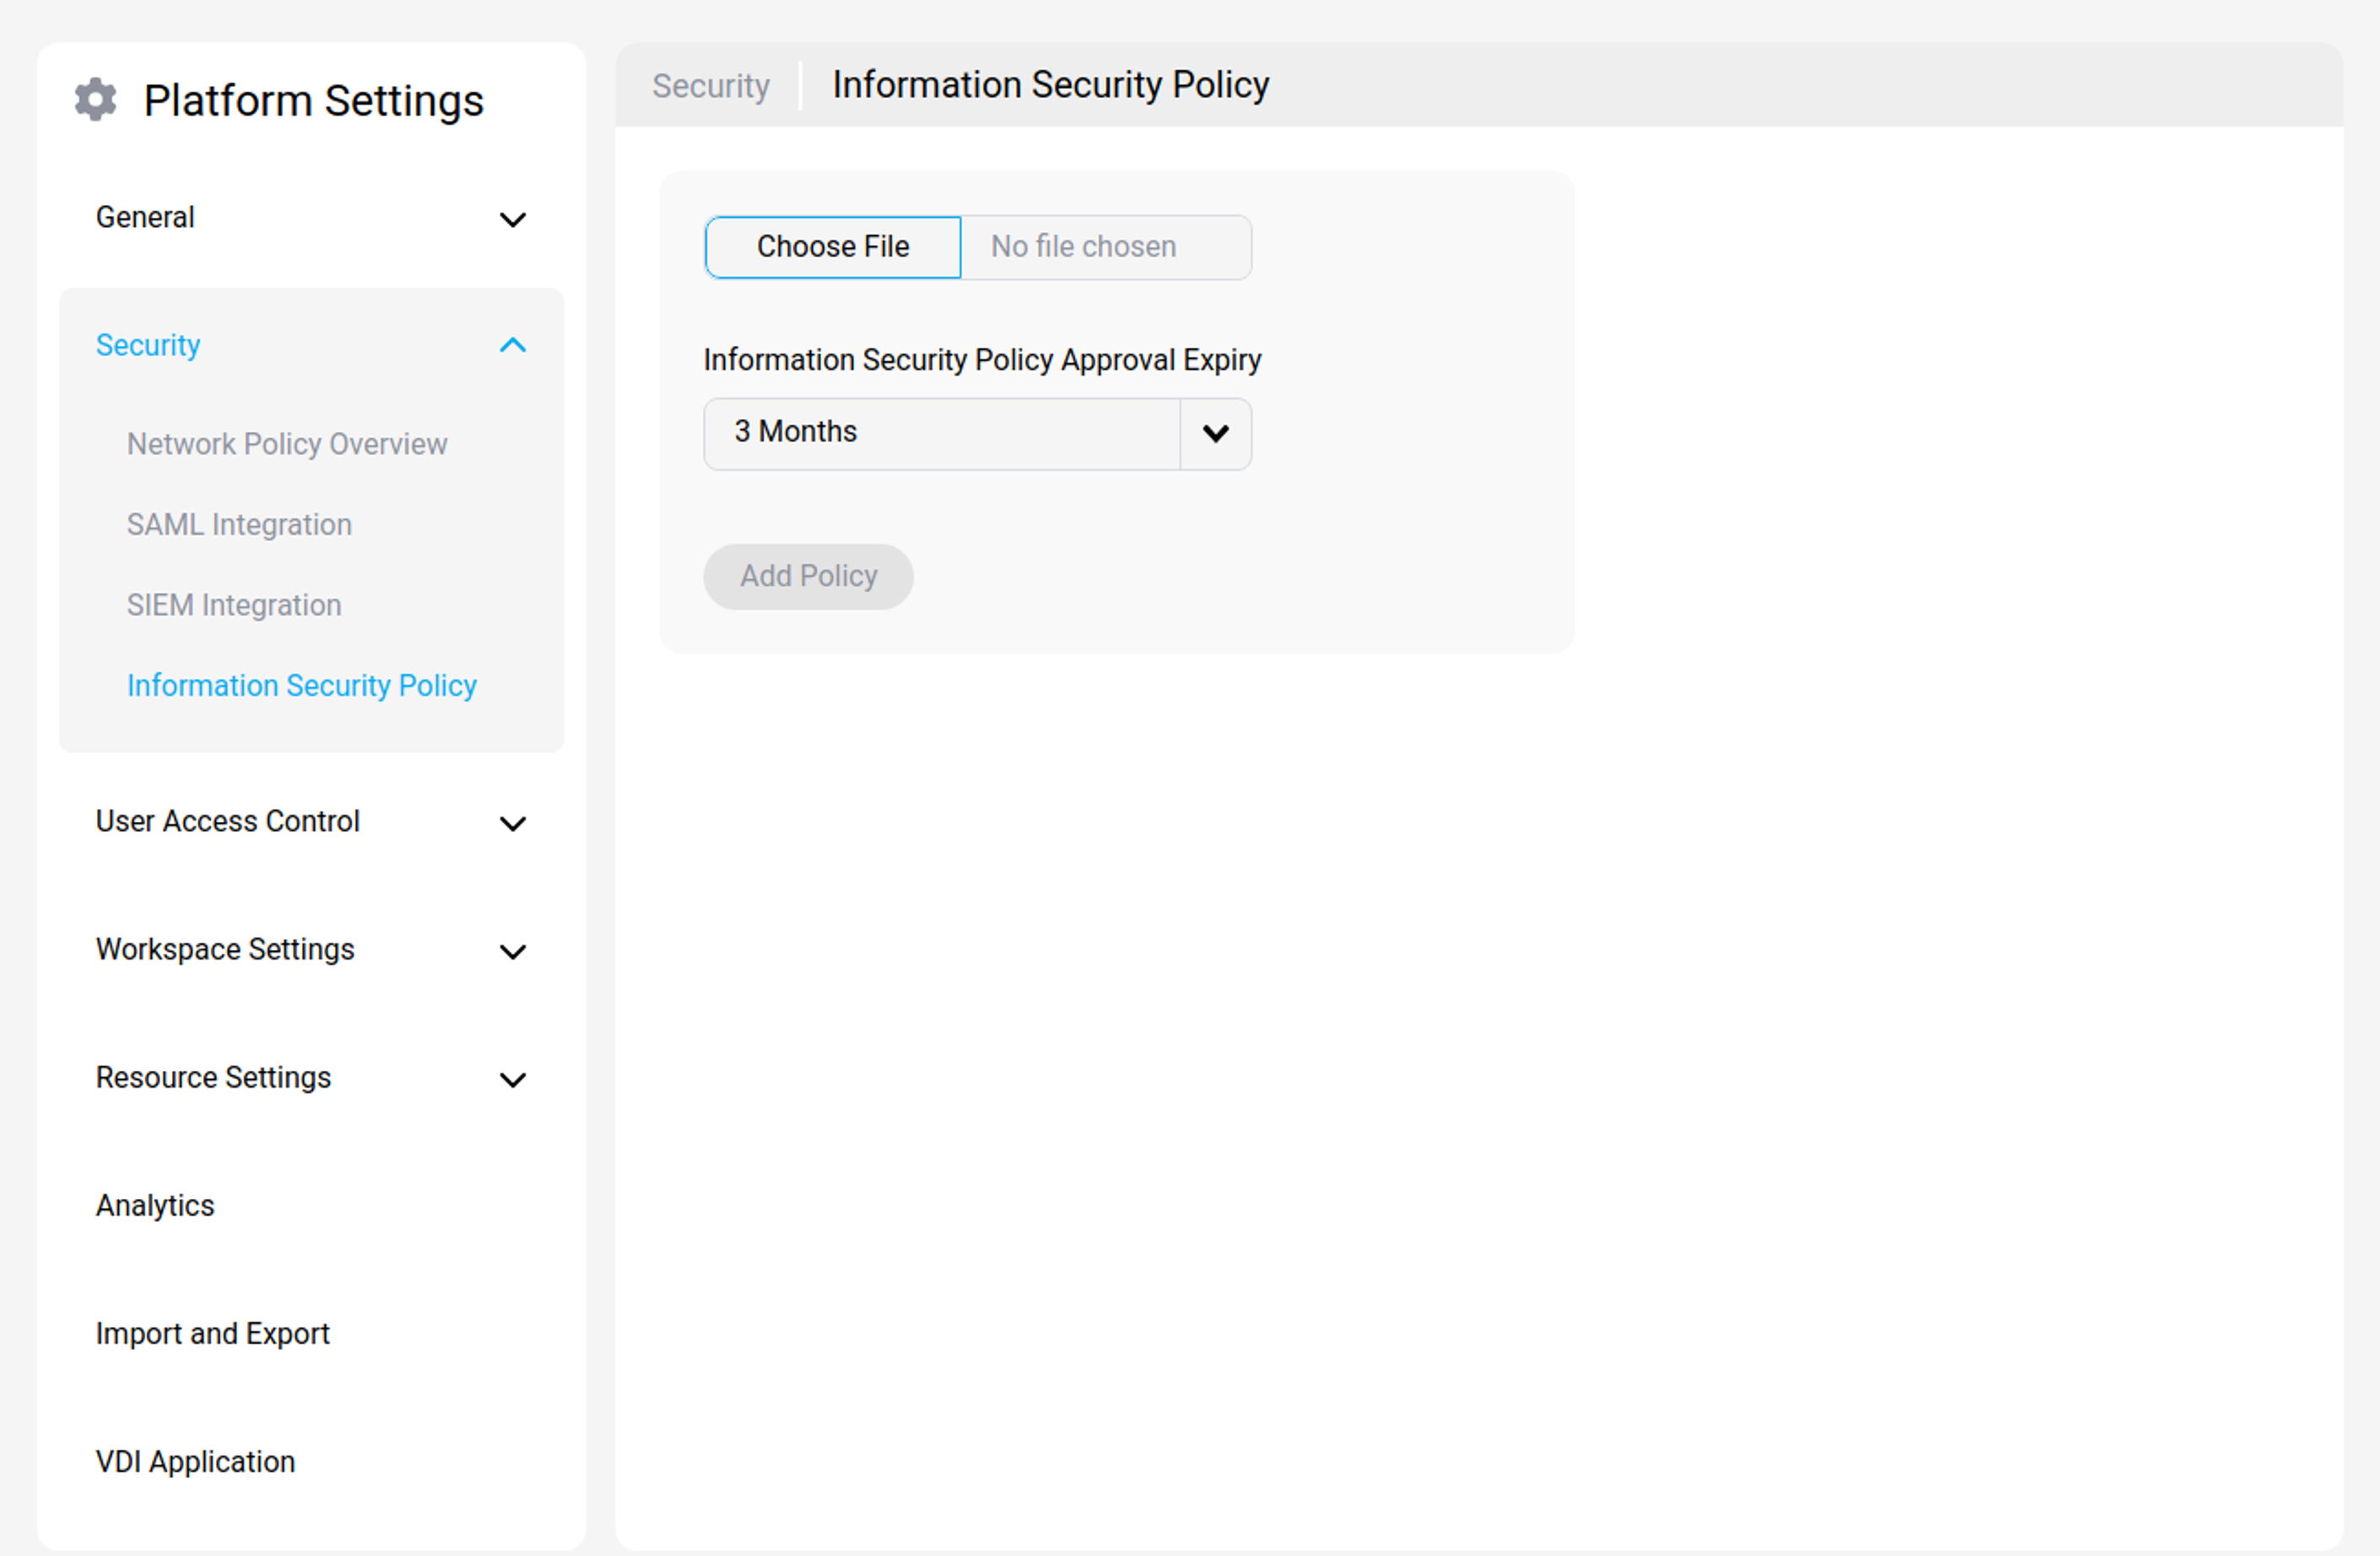Collapse the Security section chevron
The height and width of the screenshot is (1556, 2380).
click(513, 345)
